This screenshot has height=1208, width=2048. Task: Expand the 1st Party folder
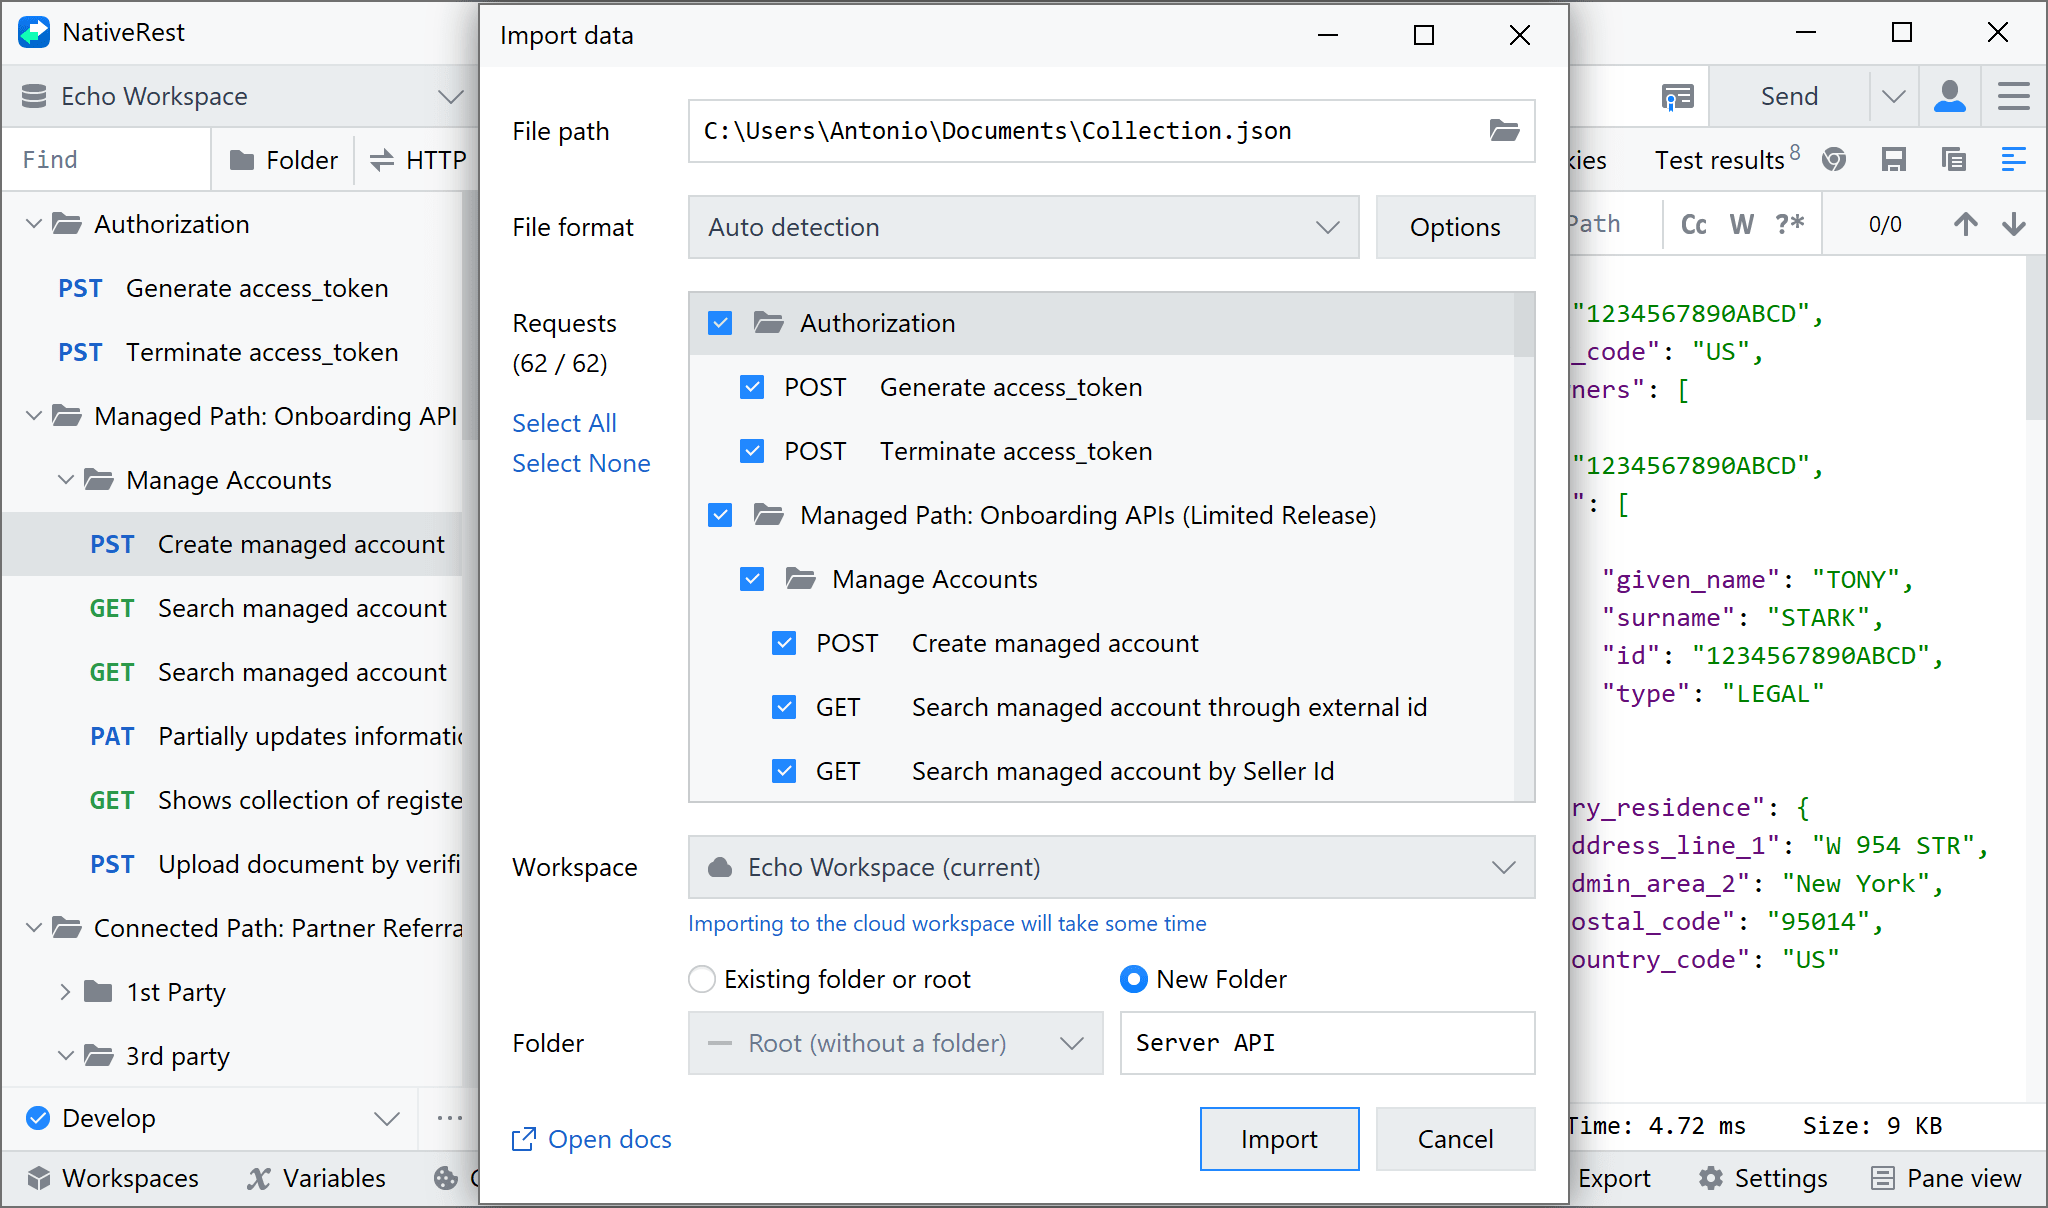coord(65,992)
